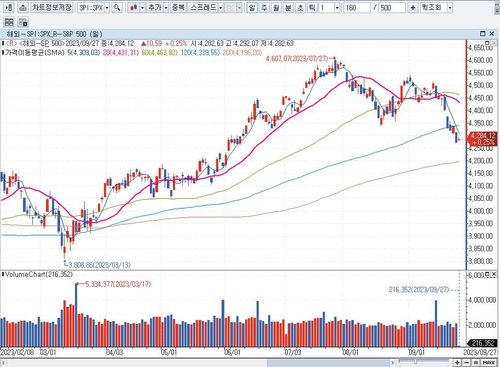Open the chart type dropdown arrow

point(142,7)
